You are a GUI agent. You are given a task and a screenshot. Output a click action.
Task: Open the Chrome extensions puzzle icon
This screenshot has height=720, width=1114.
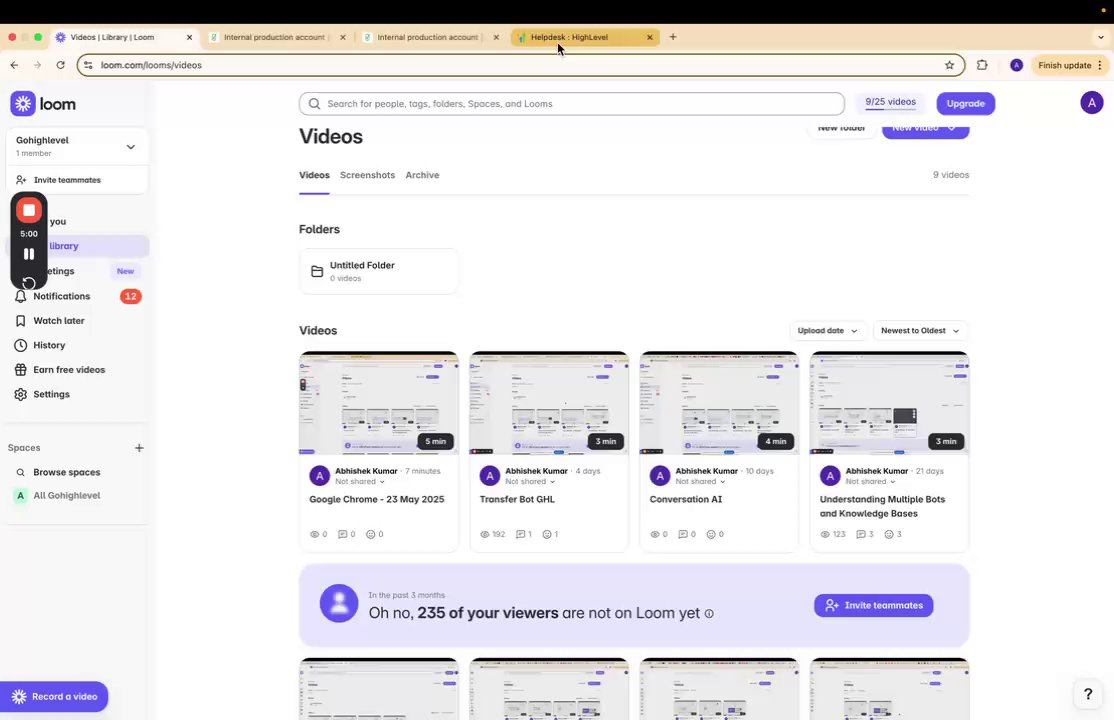(982, 65)
